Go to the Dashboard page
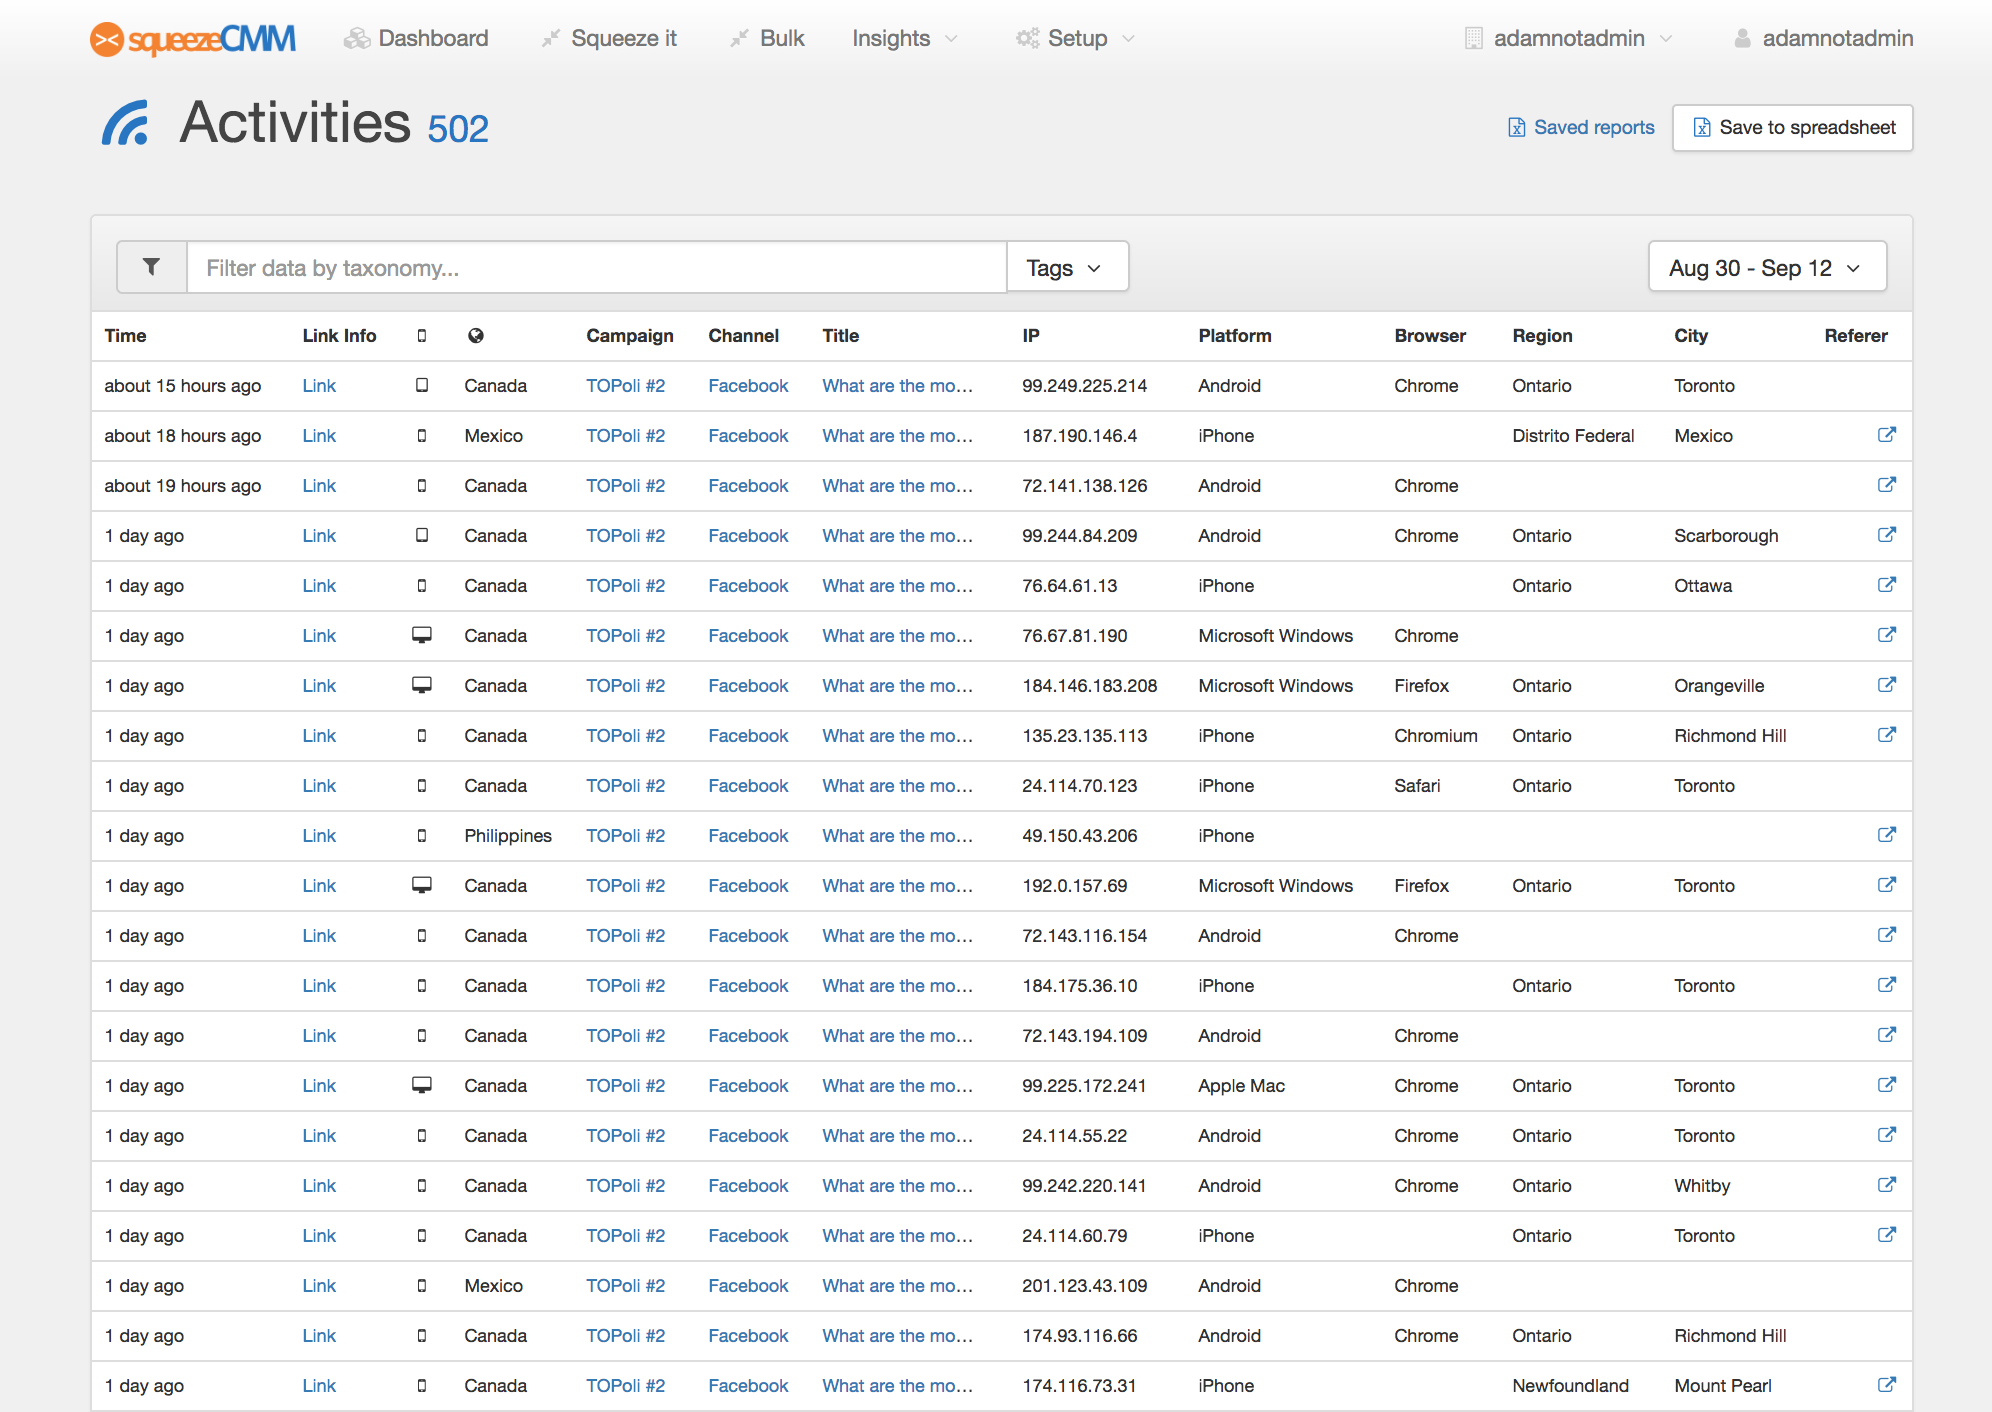This screenshot has height=1412, width=1992. click(x=417, y=39)
